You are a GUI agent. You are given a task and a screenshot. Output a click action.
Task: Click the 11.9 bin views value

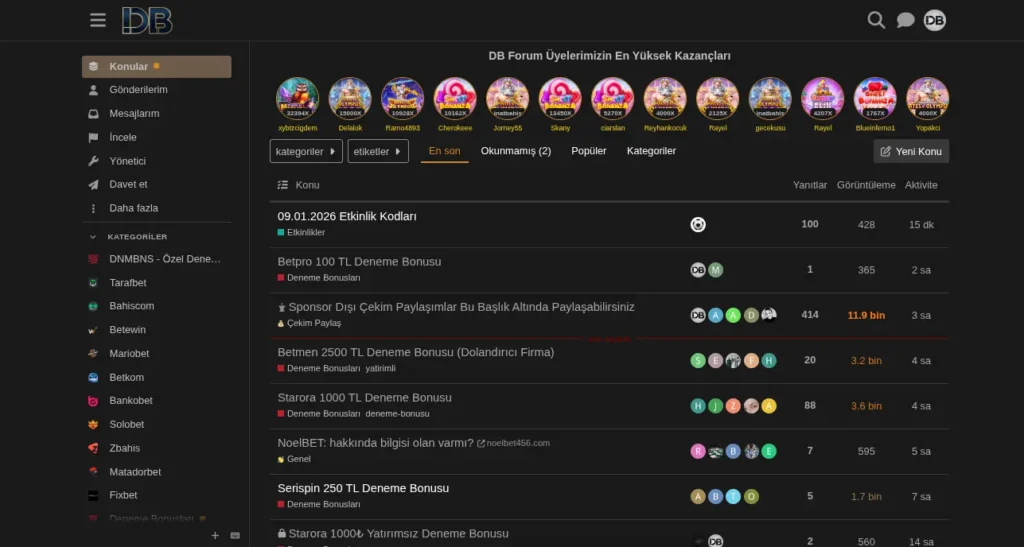pos(866,315)
